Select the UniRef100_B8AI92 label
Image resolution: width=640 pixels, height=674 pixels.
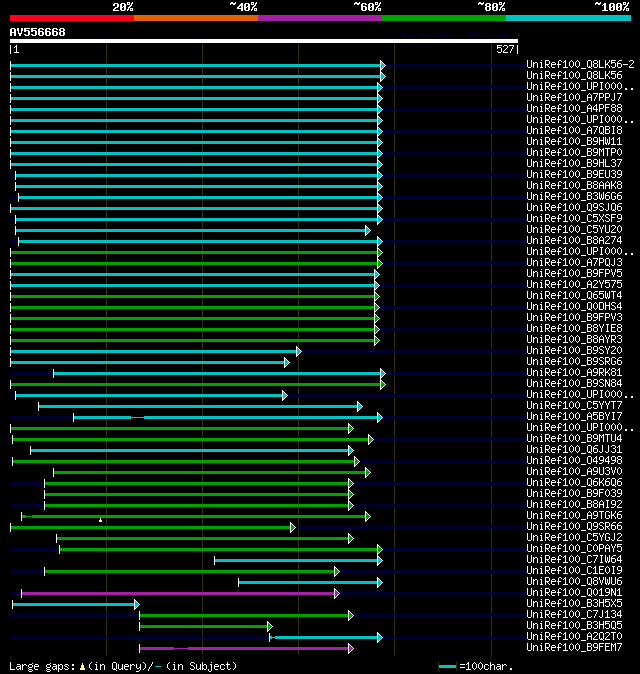tap(574, 505)
